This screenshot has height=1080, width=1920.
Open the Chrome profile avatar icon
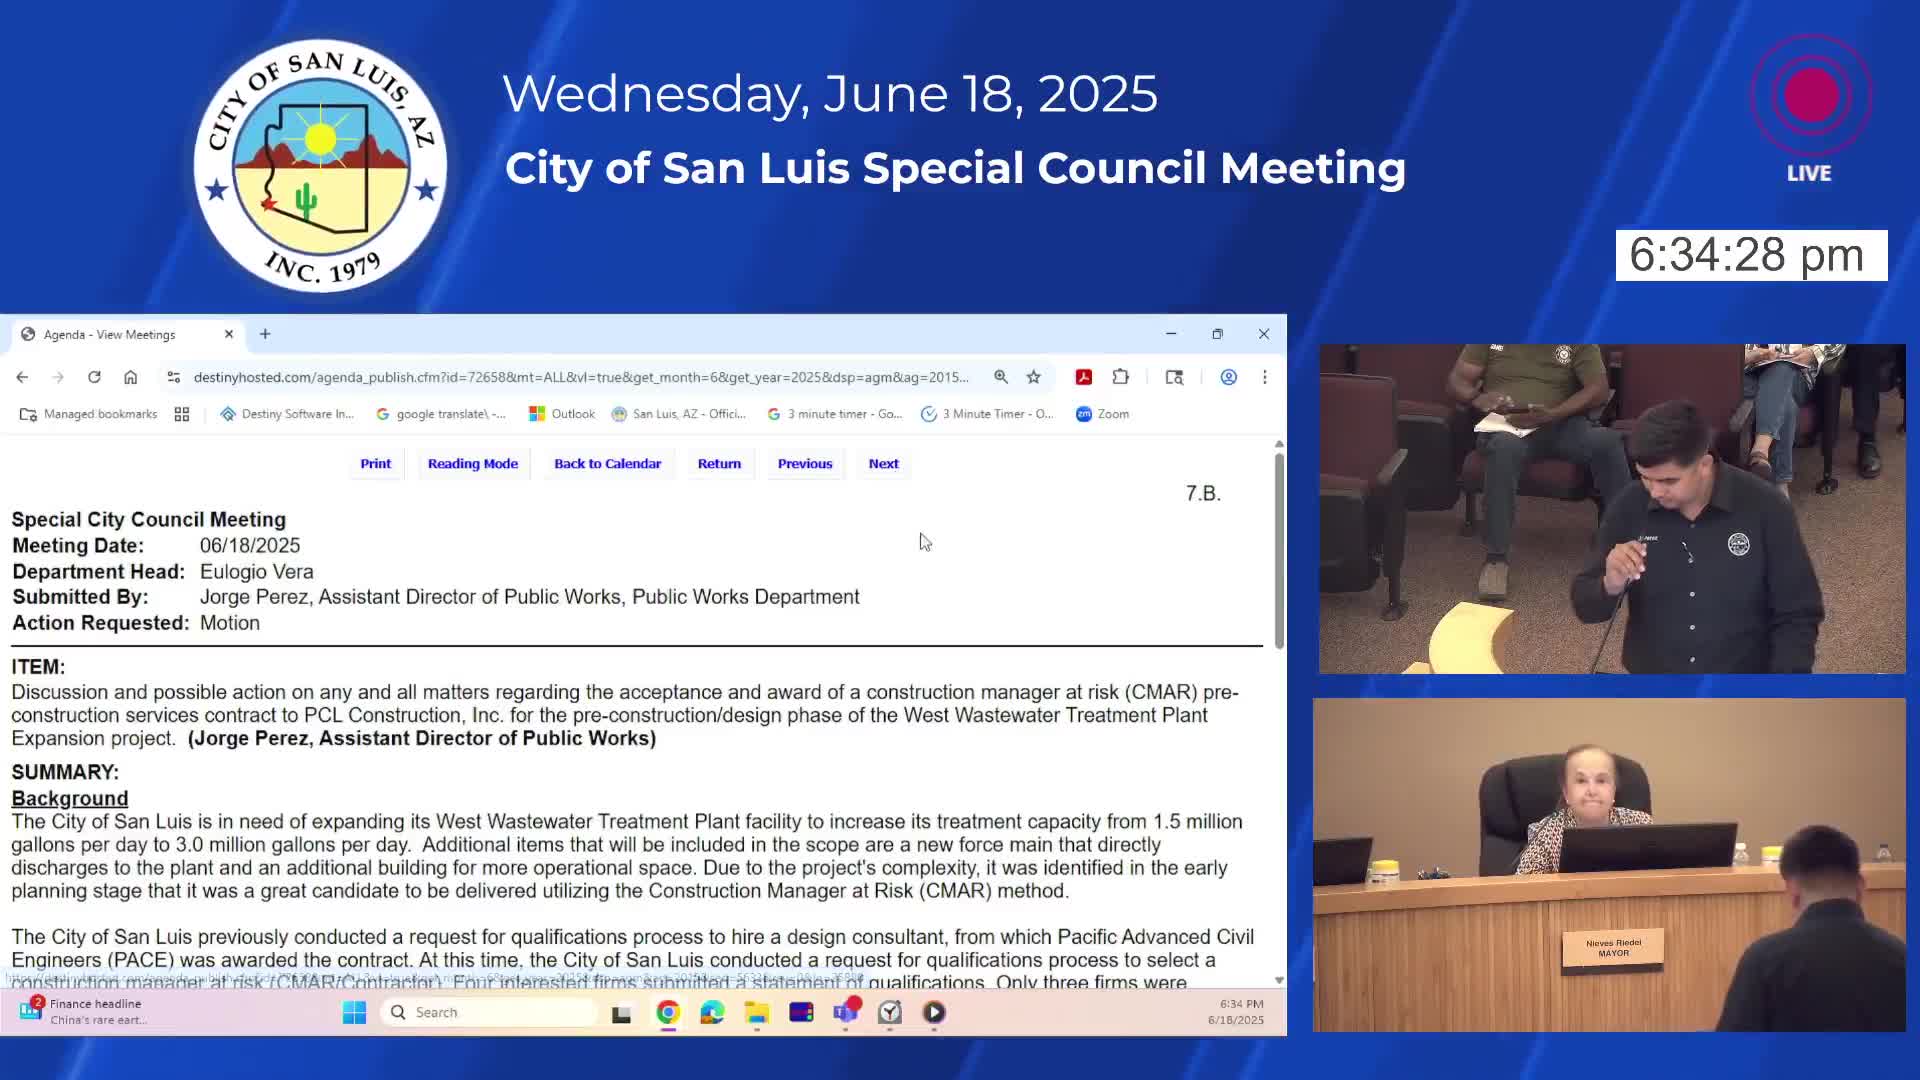(x=1228, y=377)
